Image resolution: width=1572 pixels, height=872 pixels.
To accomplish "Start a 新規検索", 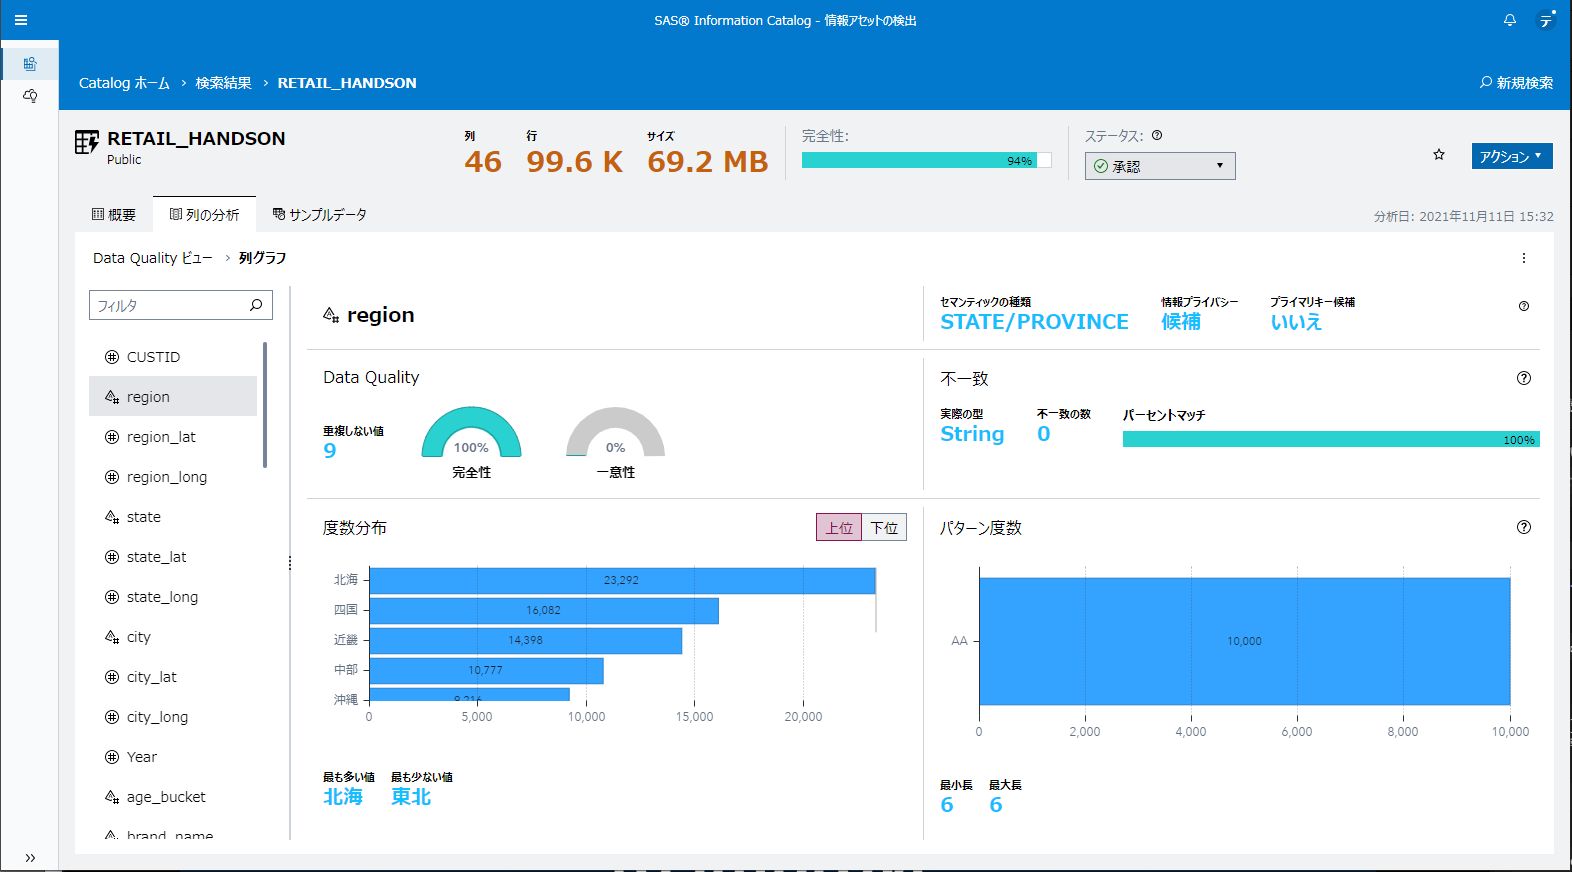I will tap(1516, 83).
